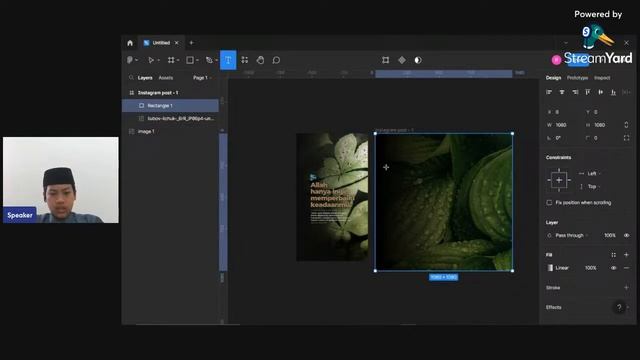Switch to the Inspect tab
The image size is (640, 360).
(x=602, y=78)
